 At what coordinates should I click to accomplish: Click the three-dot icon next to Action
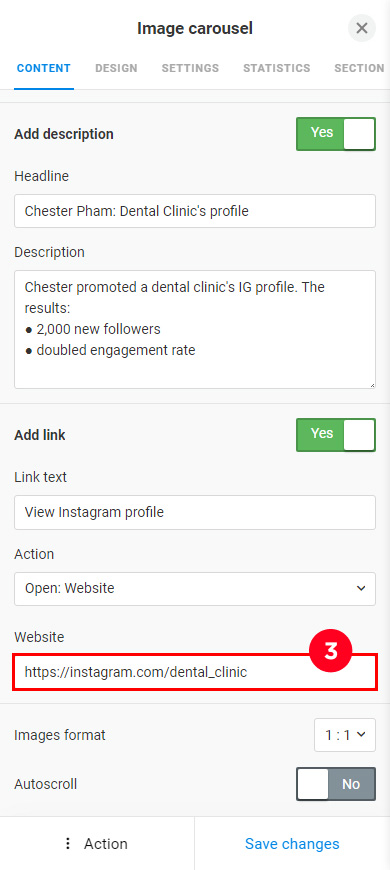[x=68, y=844]
